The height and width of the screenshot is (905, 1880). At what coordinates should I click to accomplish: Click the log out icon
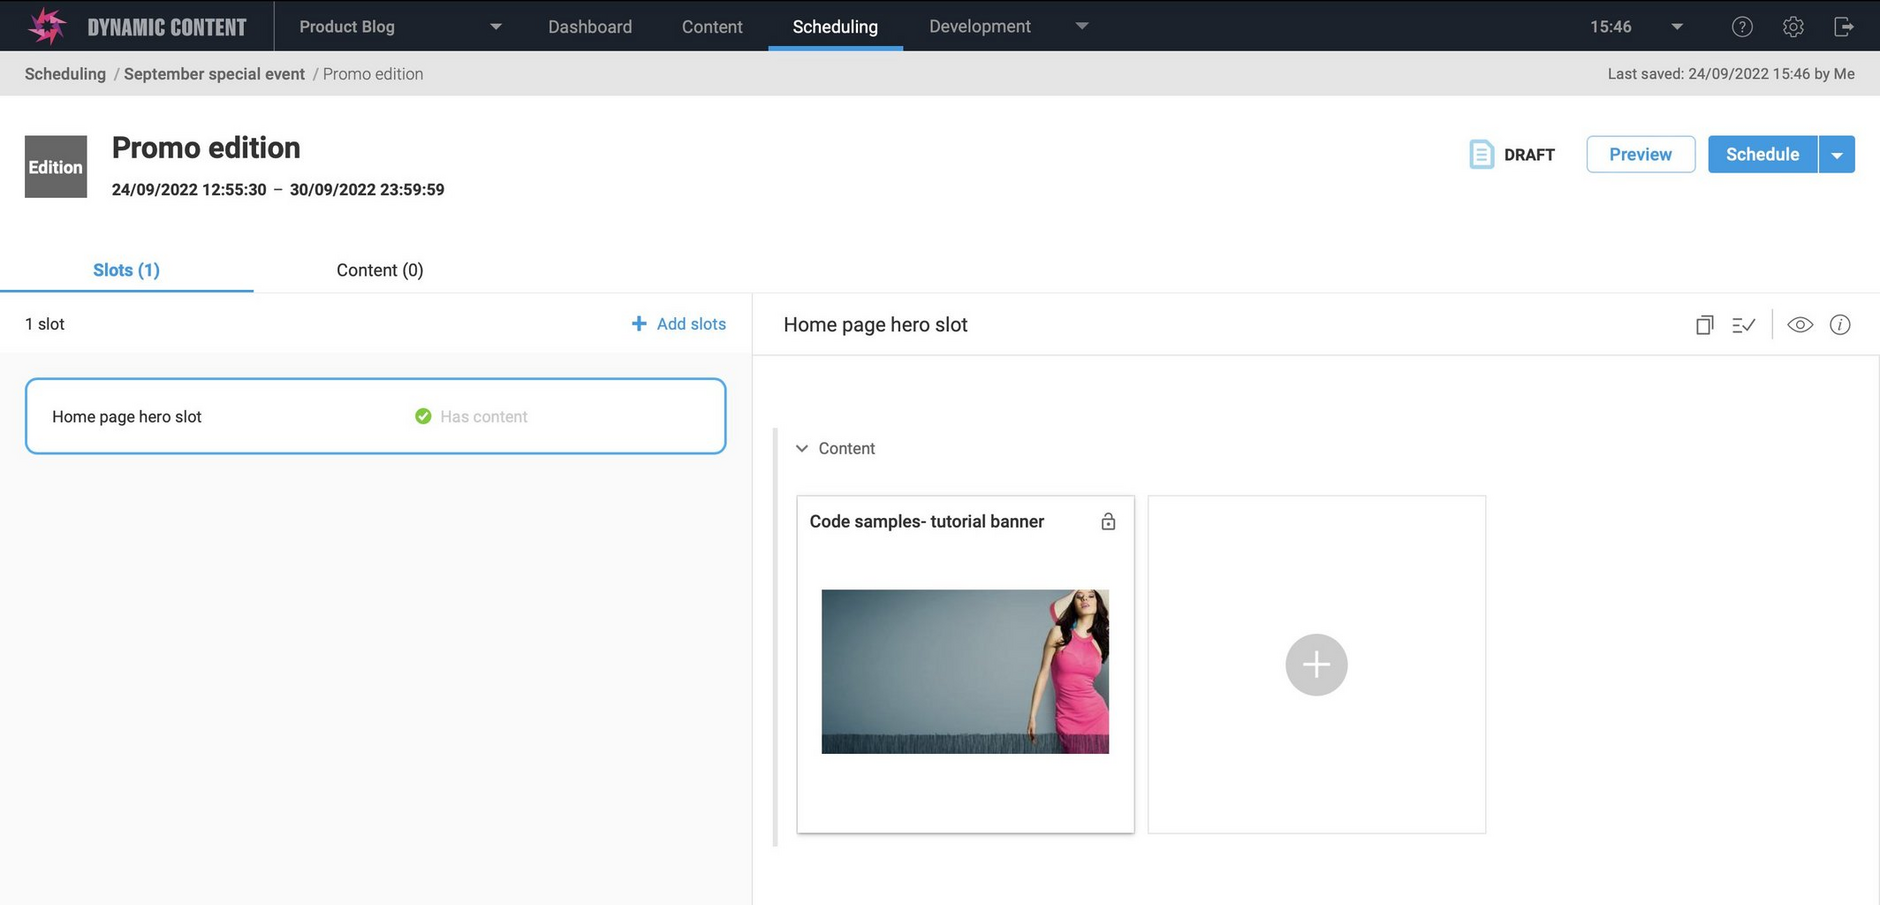tap(1844, 27)
